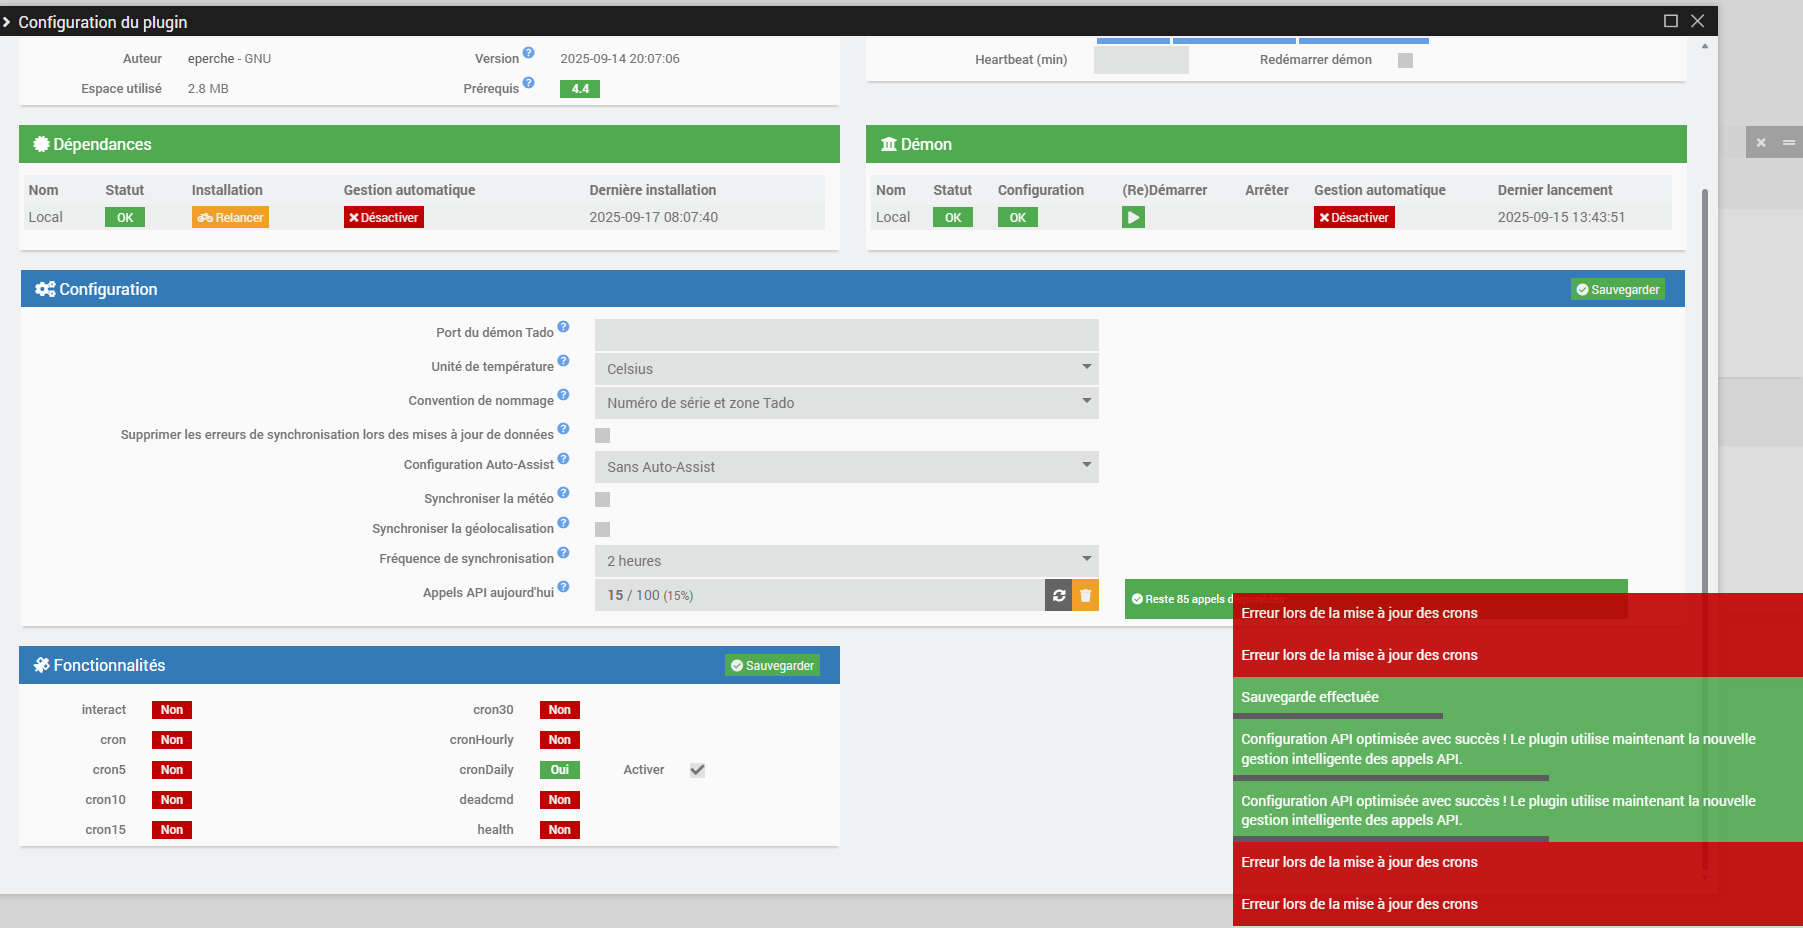Toggle Synchroniser la météo checkbox
The image size is (1803, 928).
click(602, 499)
